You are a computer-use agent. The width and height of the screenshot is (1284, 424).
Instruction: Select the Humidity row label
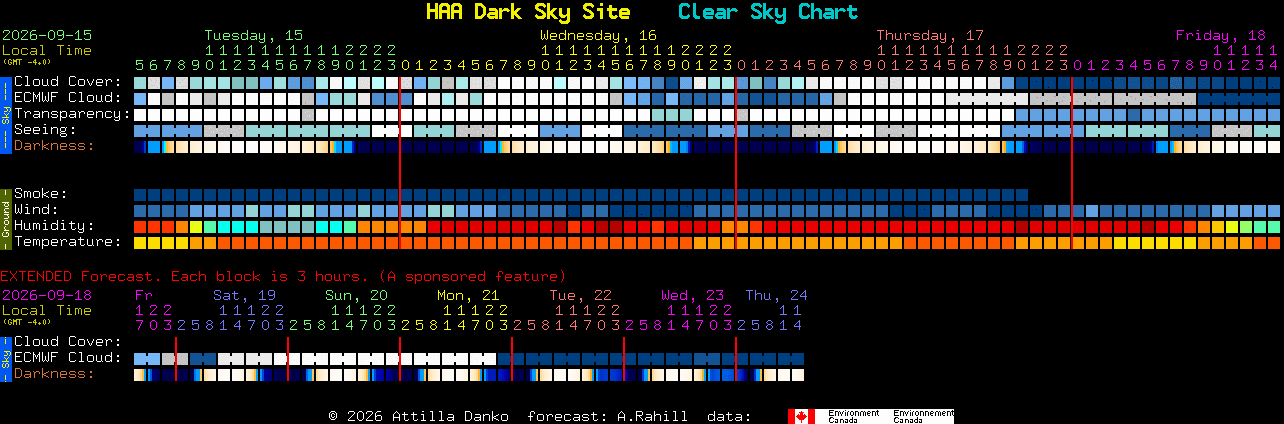pyautogui.click(x=54, y=226)
